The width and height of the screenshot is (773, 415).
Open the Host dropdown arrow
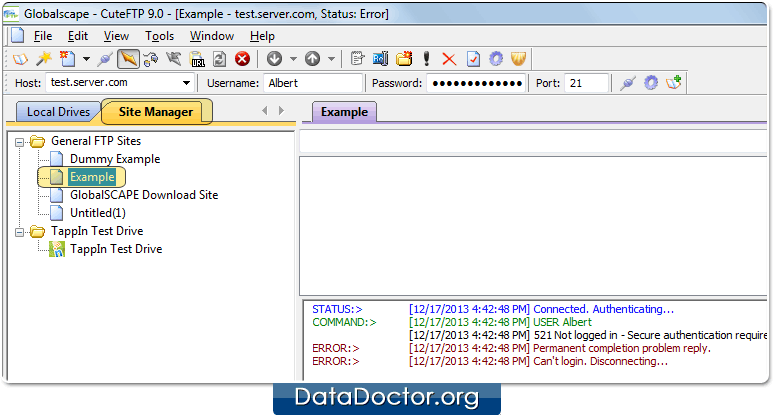pos(186,83)
